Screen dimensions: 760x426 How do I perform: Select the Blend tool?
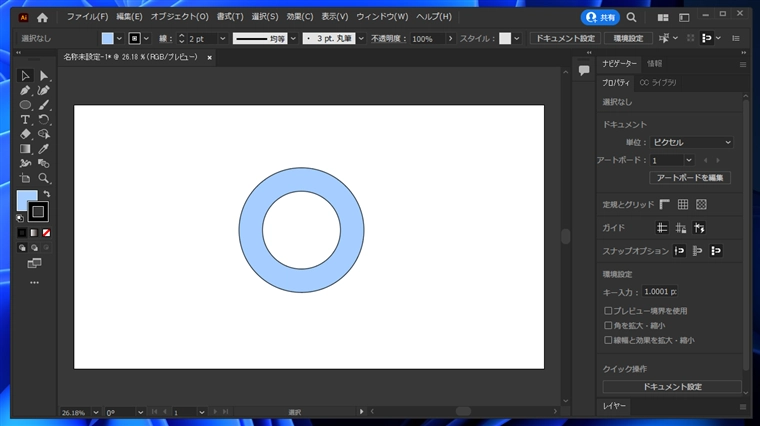pos(44,163)
